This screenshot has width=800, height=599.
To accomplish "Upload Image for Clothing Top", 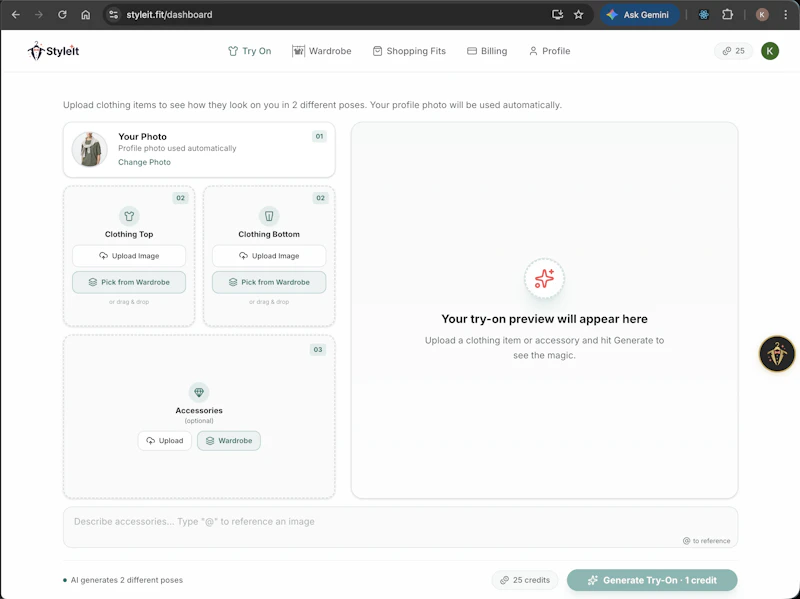I will coord(129,256).
